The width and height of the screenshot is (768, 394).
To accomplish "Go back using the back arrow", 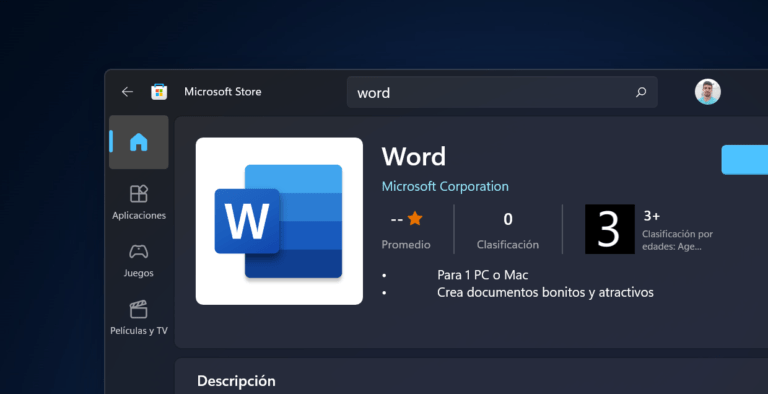I will point(127,92).
